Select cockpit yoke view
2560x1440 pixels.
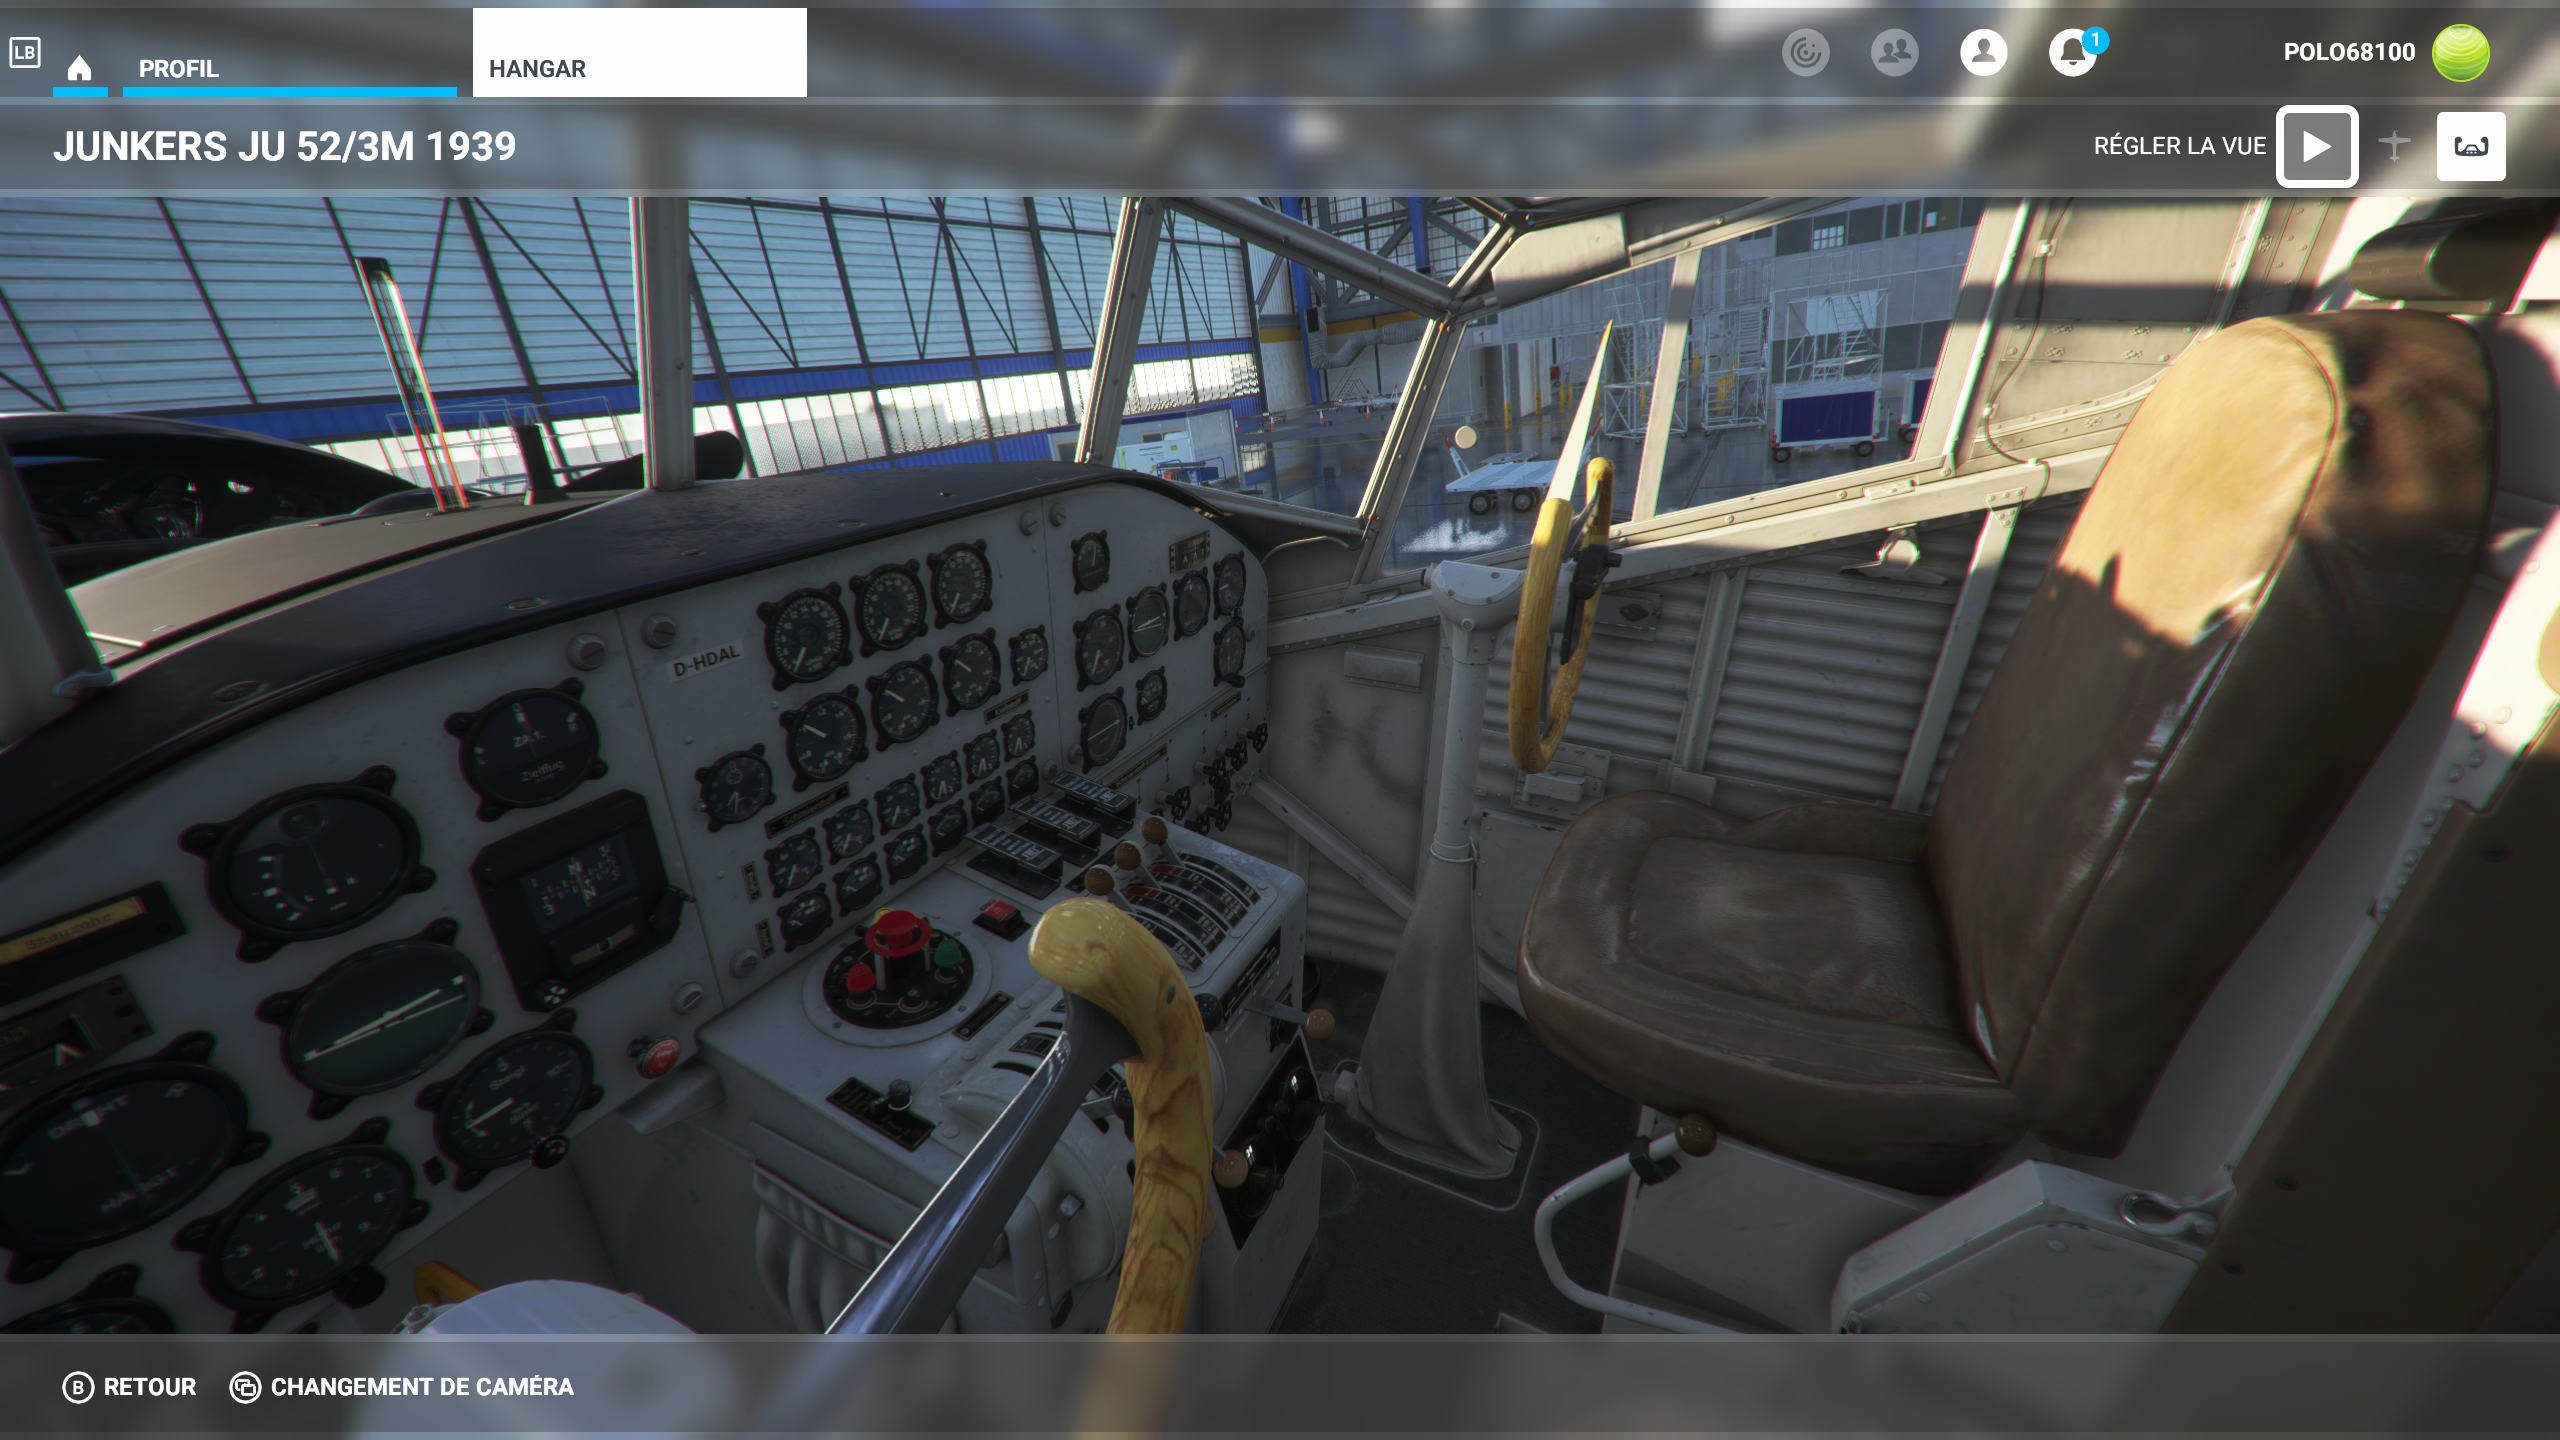(x=2470, y=146)
